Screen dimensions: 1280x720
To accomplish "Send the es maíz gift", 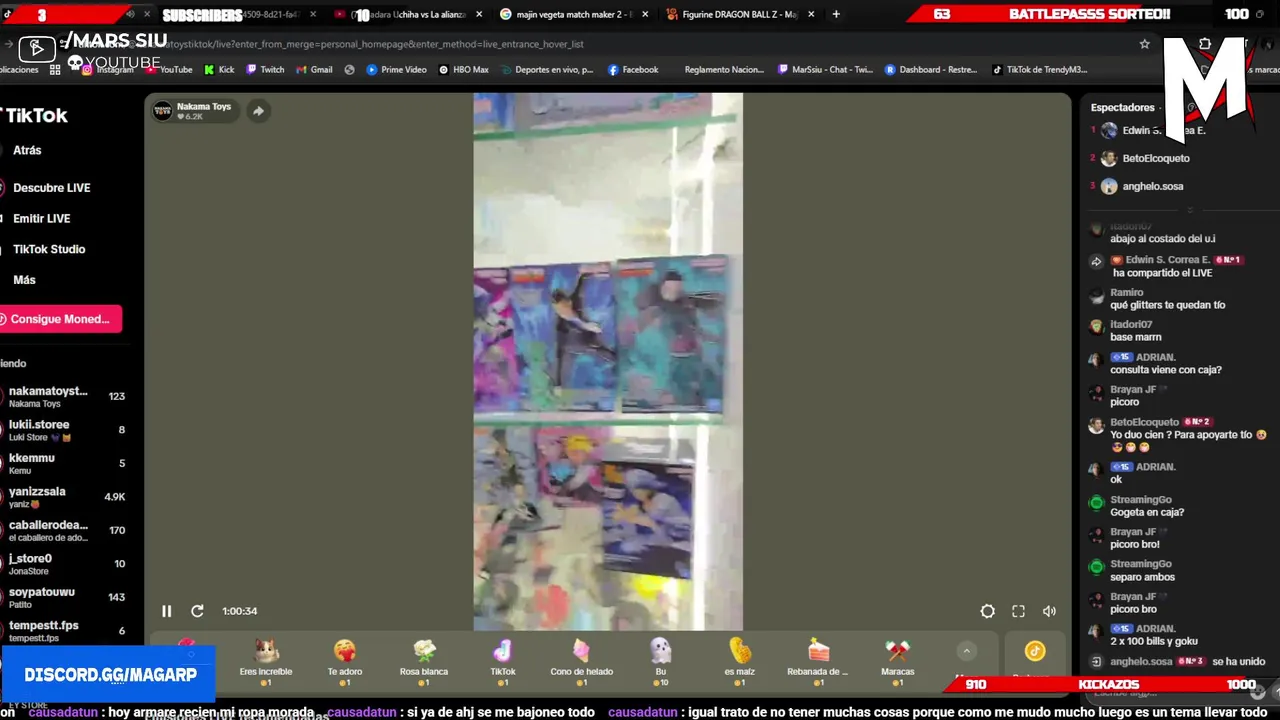I will click(740, 661).
